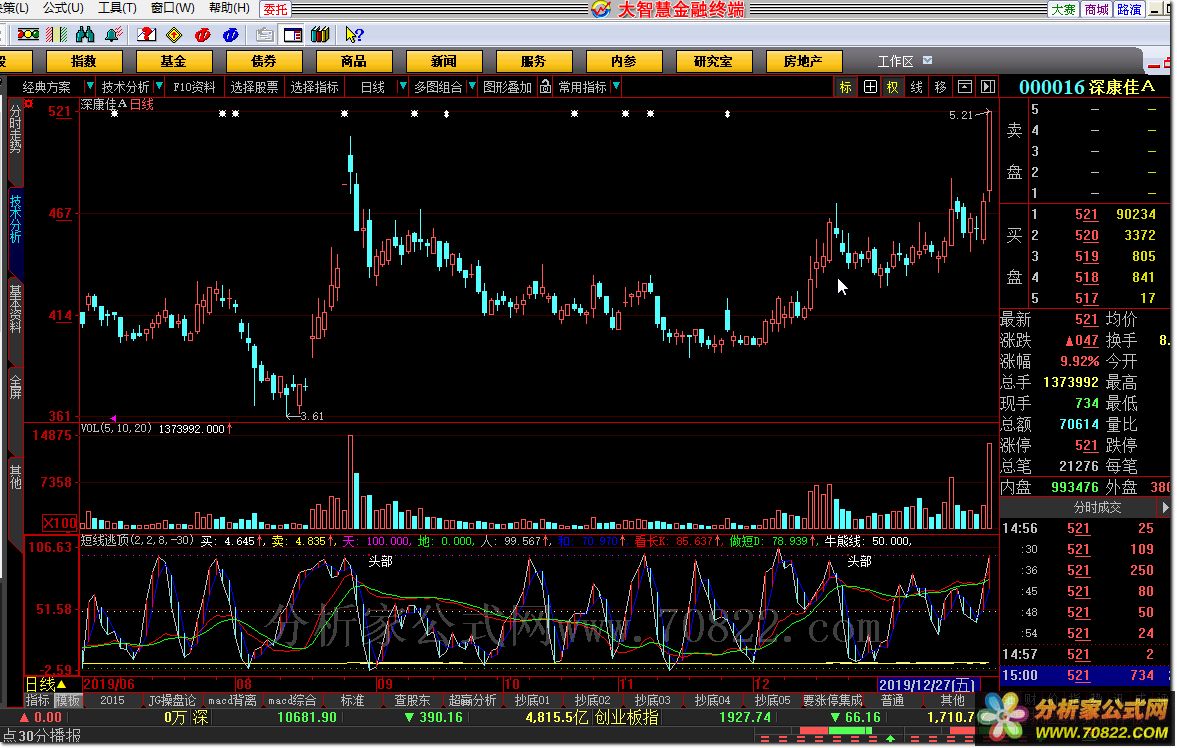This screenshot has width=1177, height=748.
Task: Click the 线 draw-line icon
Action: point(917,87)
